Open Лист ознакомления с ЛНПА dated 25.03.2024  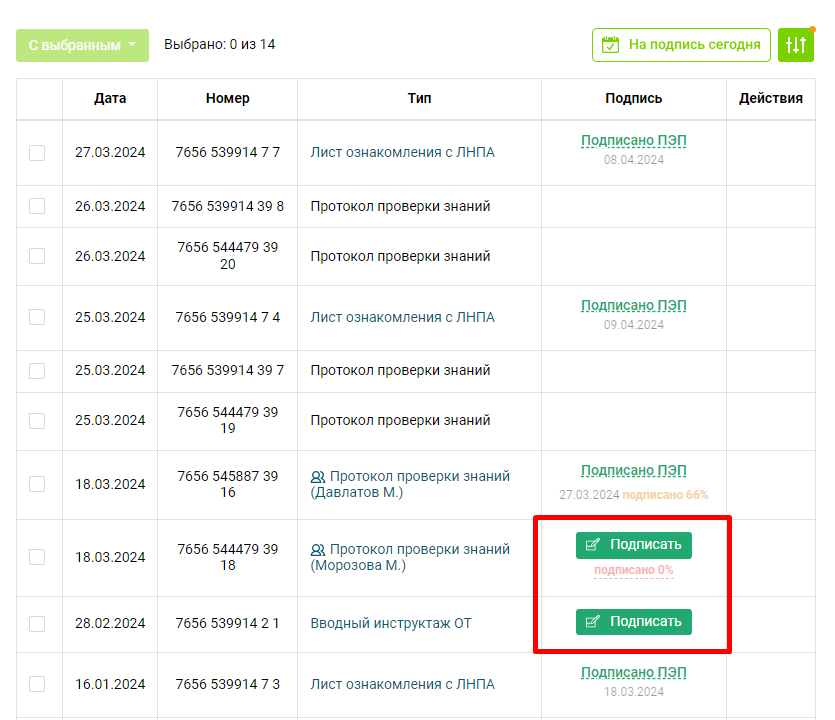click(403, 317)
